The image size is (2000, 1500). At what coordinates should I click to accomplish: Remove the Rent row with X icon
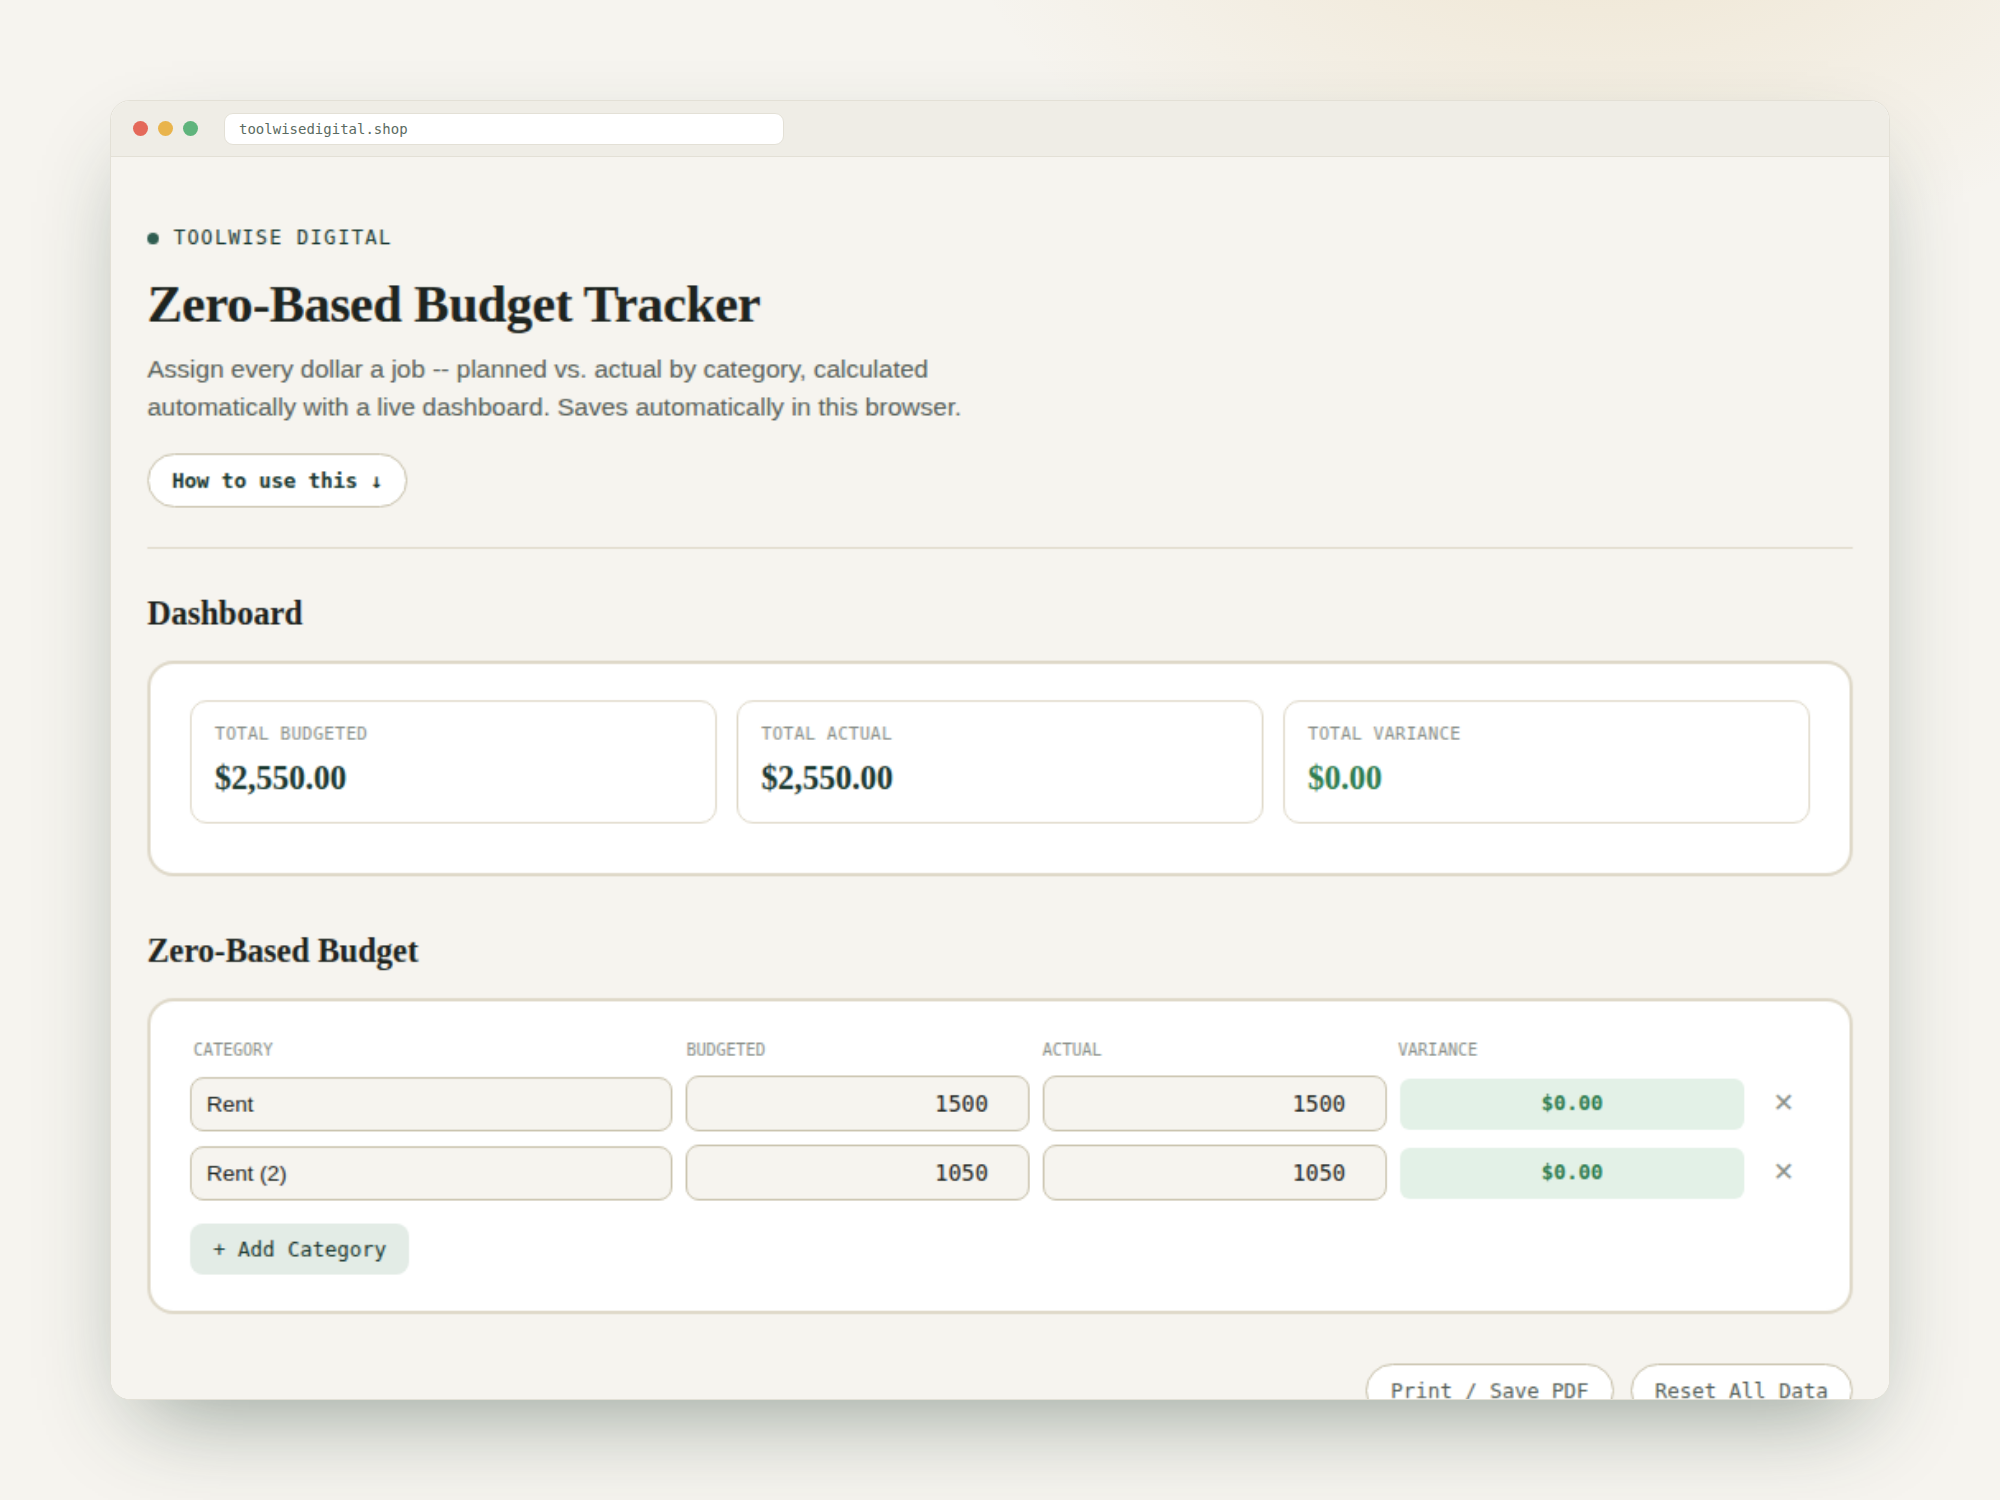(x=1783, y=1103)
